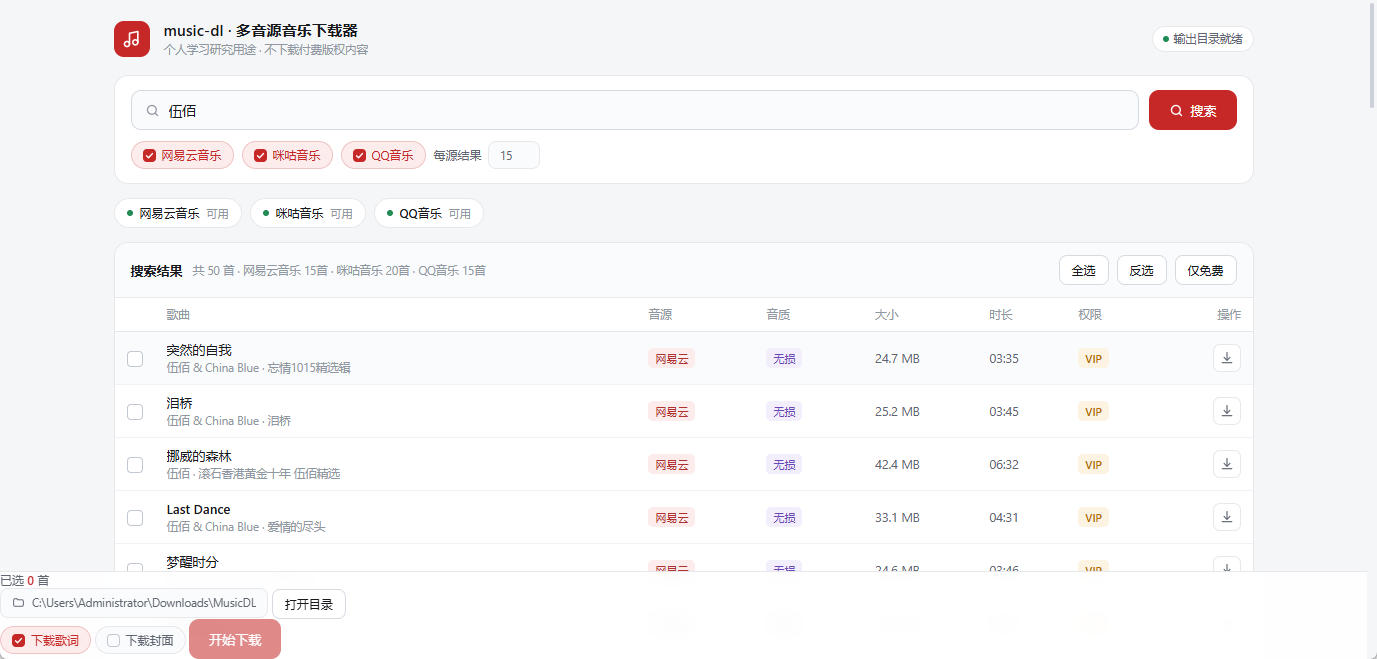Click the VIP badge for Last Dance
Screen dimensions: 1377x659
click(x=1093, y=517)
